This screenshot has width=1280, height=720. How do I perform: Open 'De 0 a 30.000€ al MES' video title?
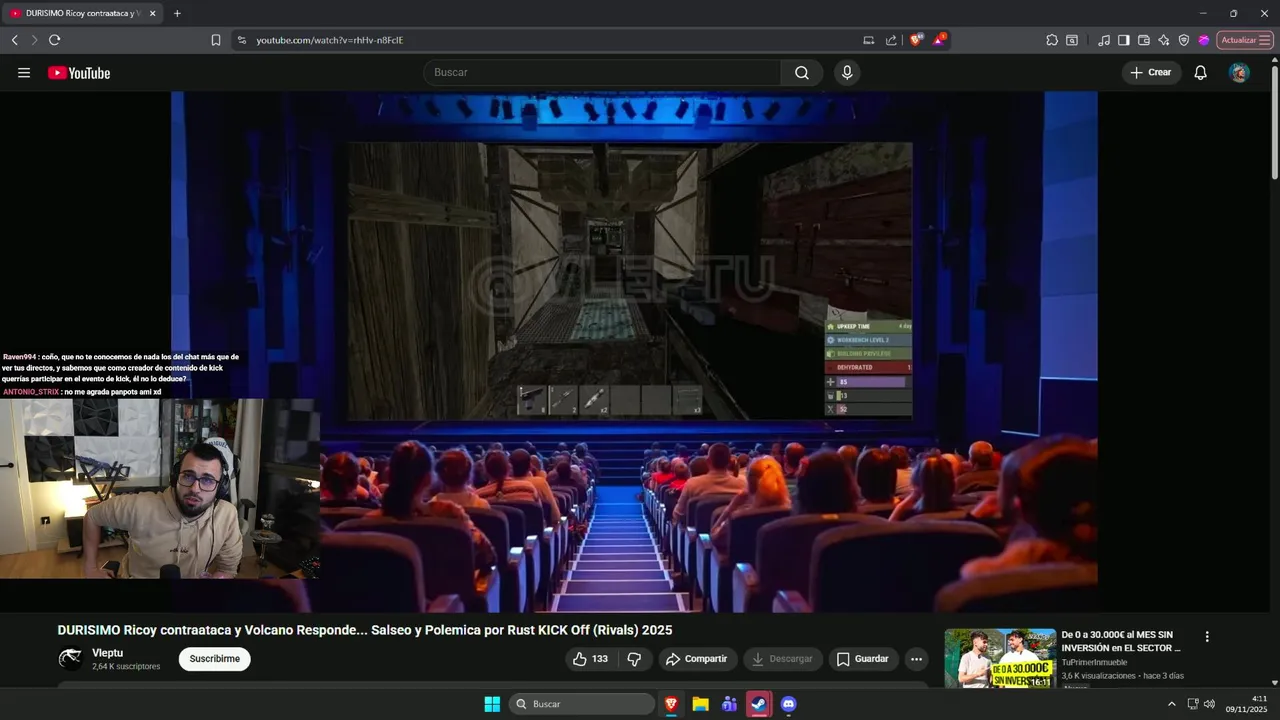pyautogui.click(x=1121, y=641)
